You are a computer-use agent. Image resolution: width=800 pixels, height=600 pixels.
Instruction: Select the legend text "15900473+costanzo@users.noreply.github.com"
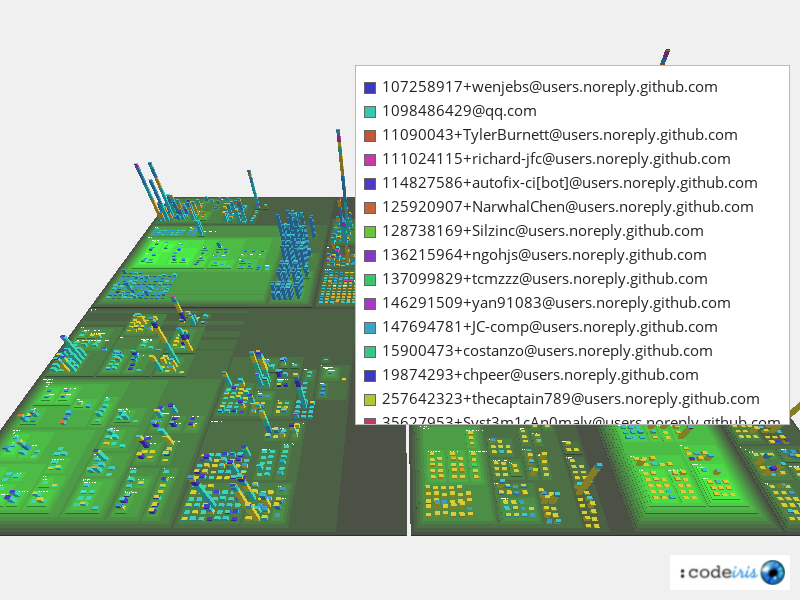coord(547,351)
